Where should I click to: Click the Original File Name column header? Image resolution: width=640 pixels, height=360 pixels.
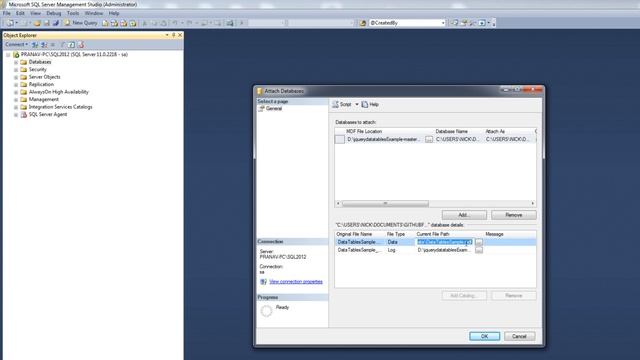tap(354, 234)
